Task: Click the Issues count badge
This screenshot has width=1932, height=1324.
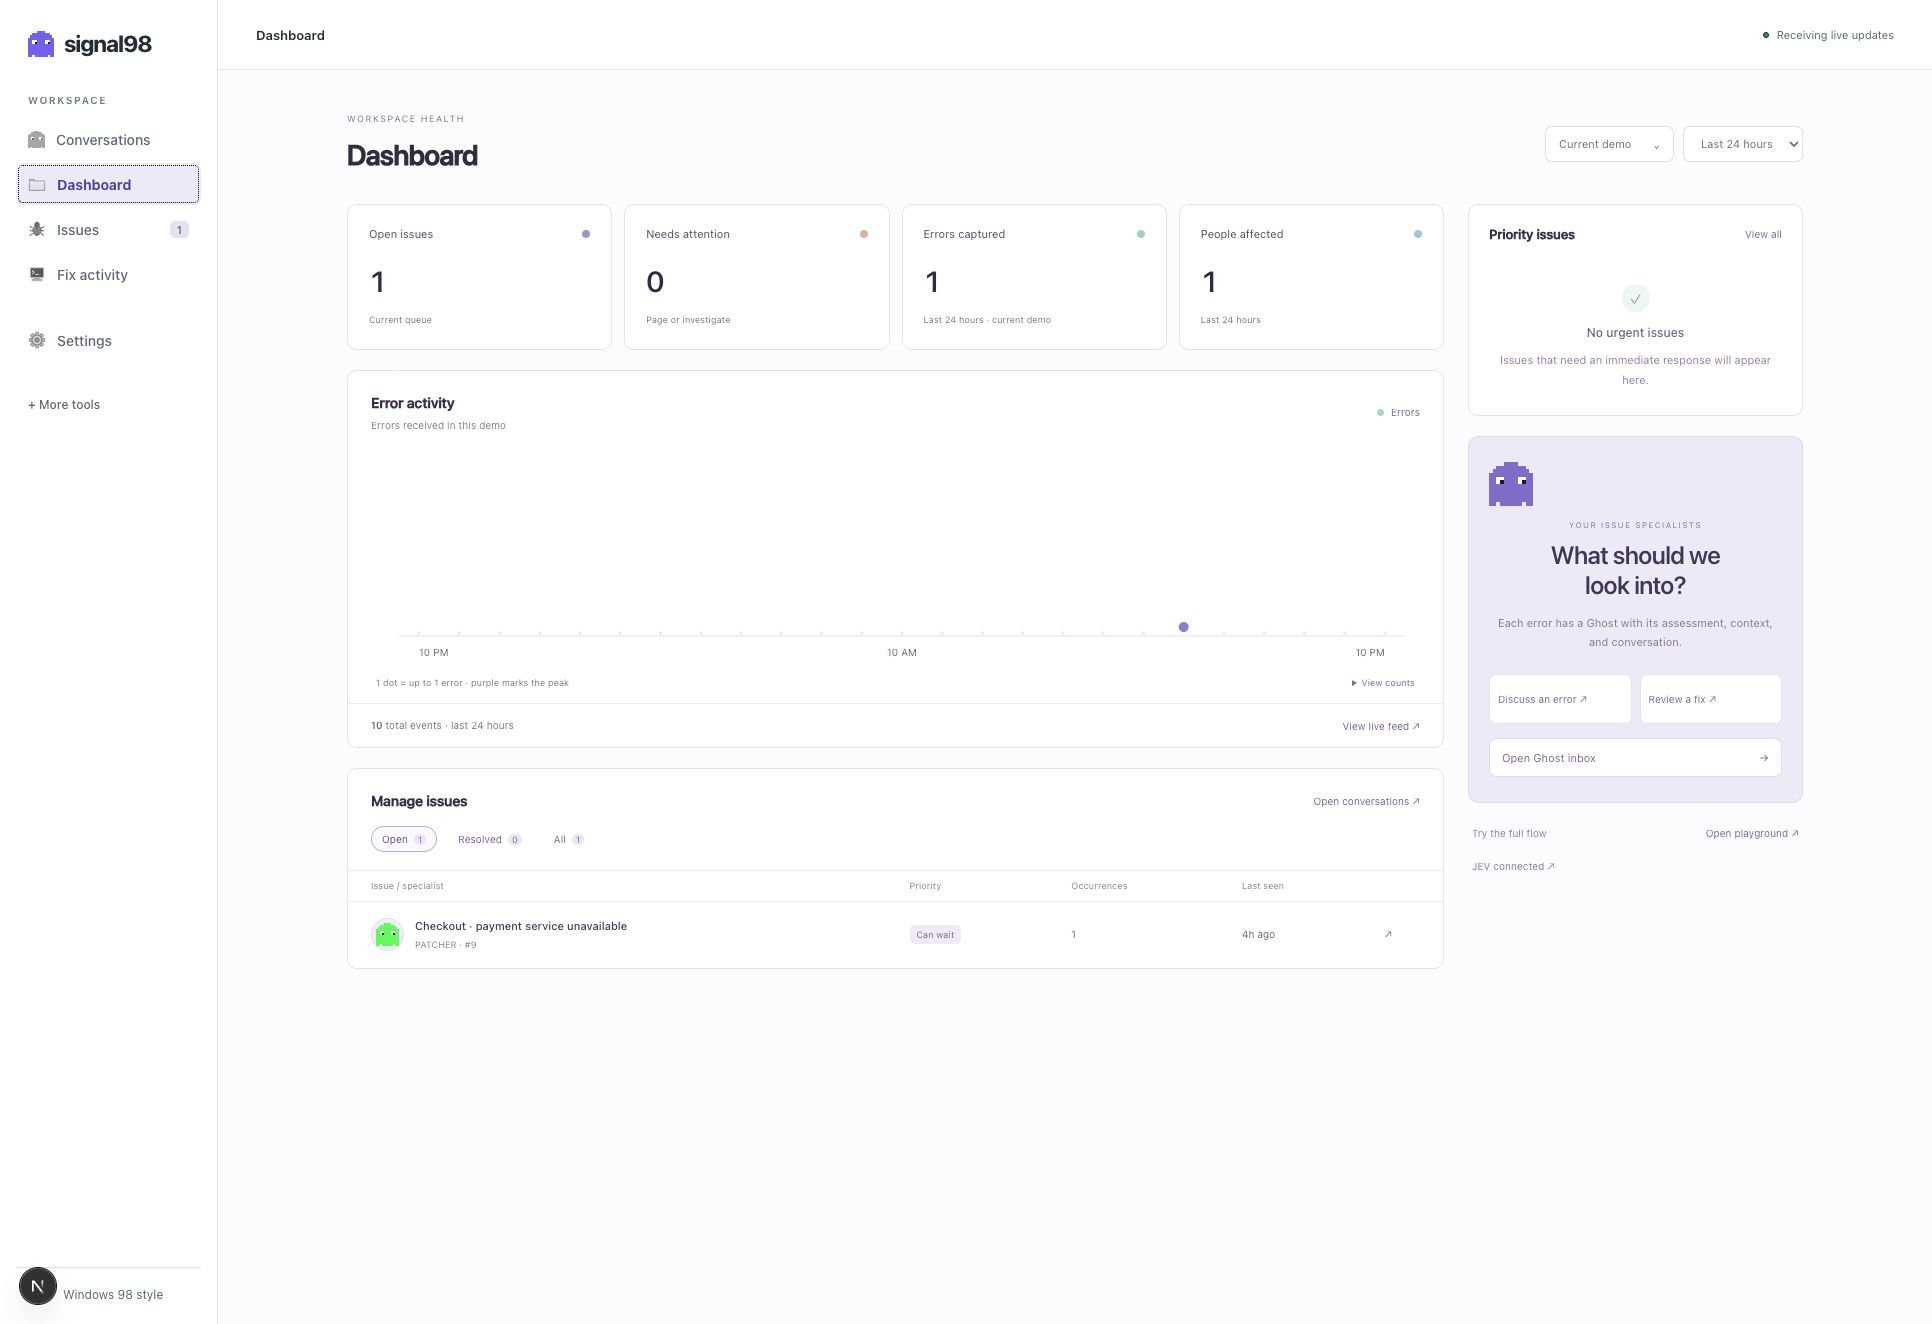Action: (x=179, y=230)
